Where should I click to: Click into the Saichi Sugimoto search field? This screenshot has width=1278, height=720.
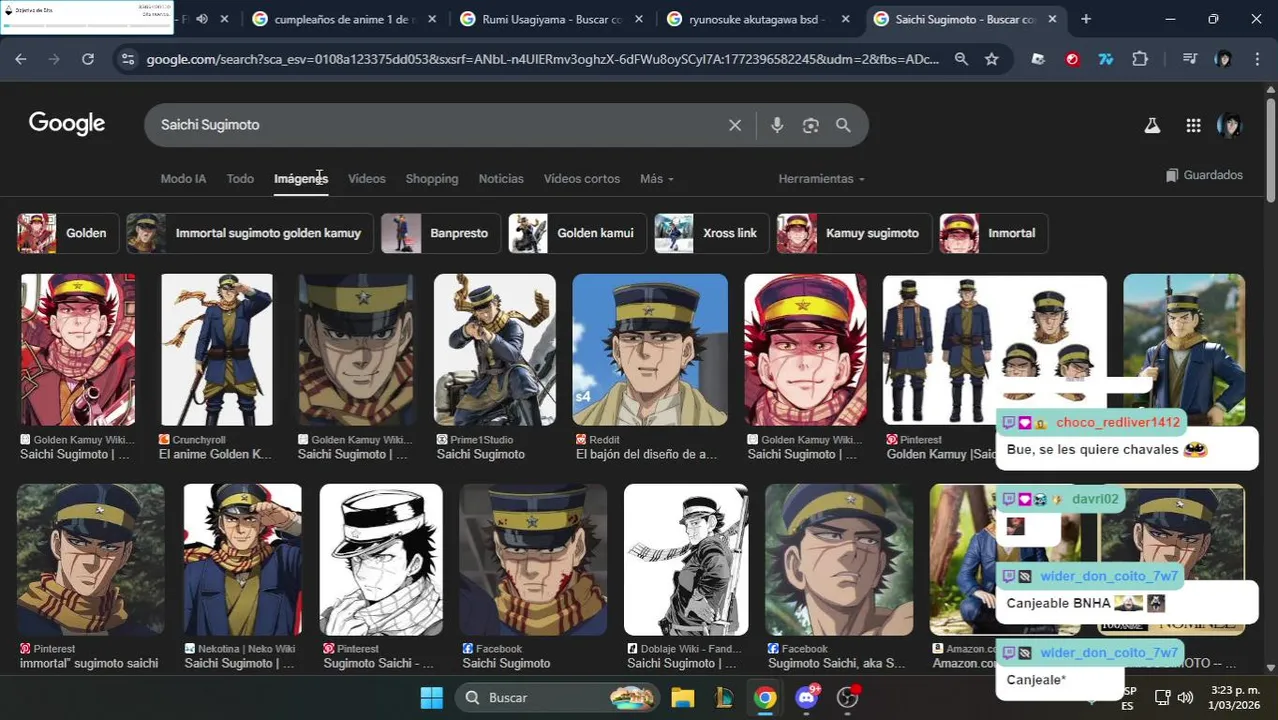[435, 125]
